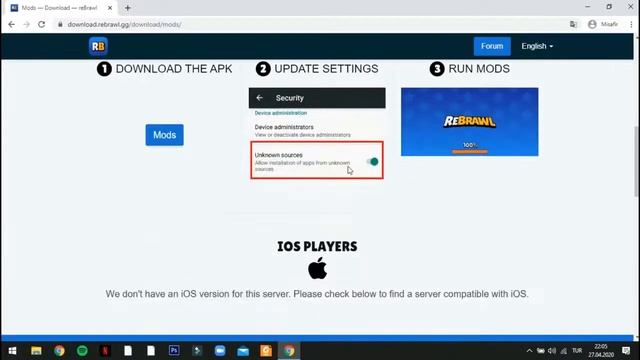Go back in the browser
640x360 pixels.
tap(11, 24)
